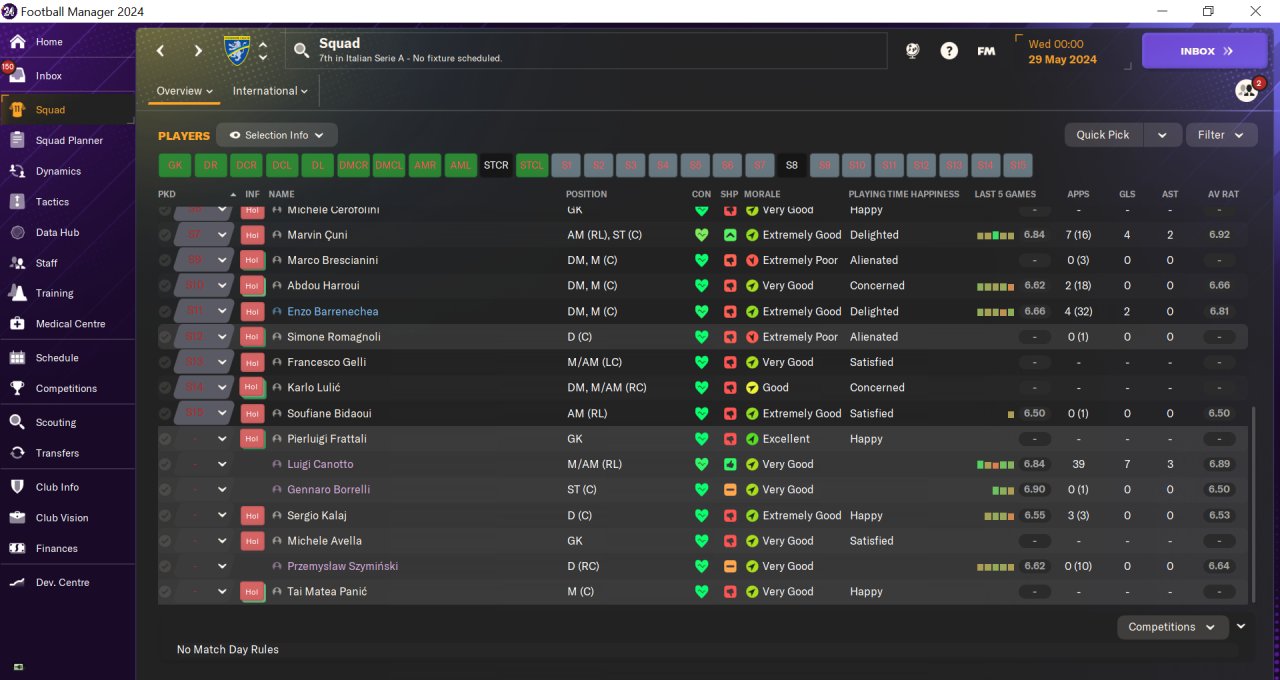
Task: Toggle selection circle for Marvin Çuni
Action: coord(165,235)
